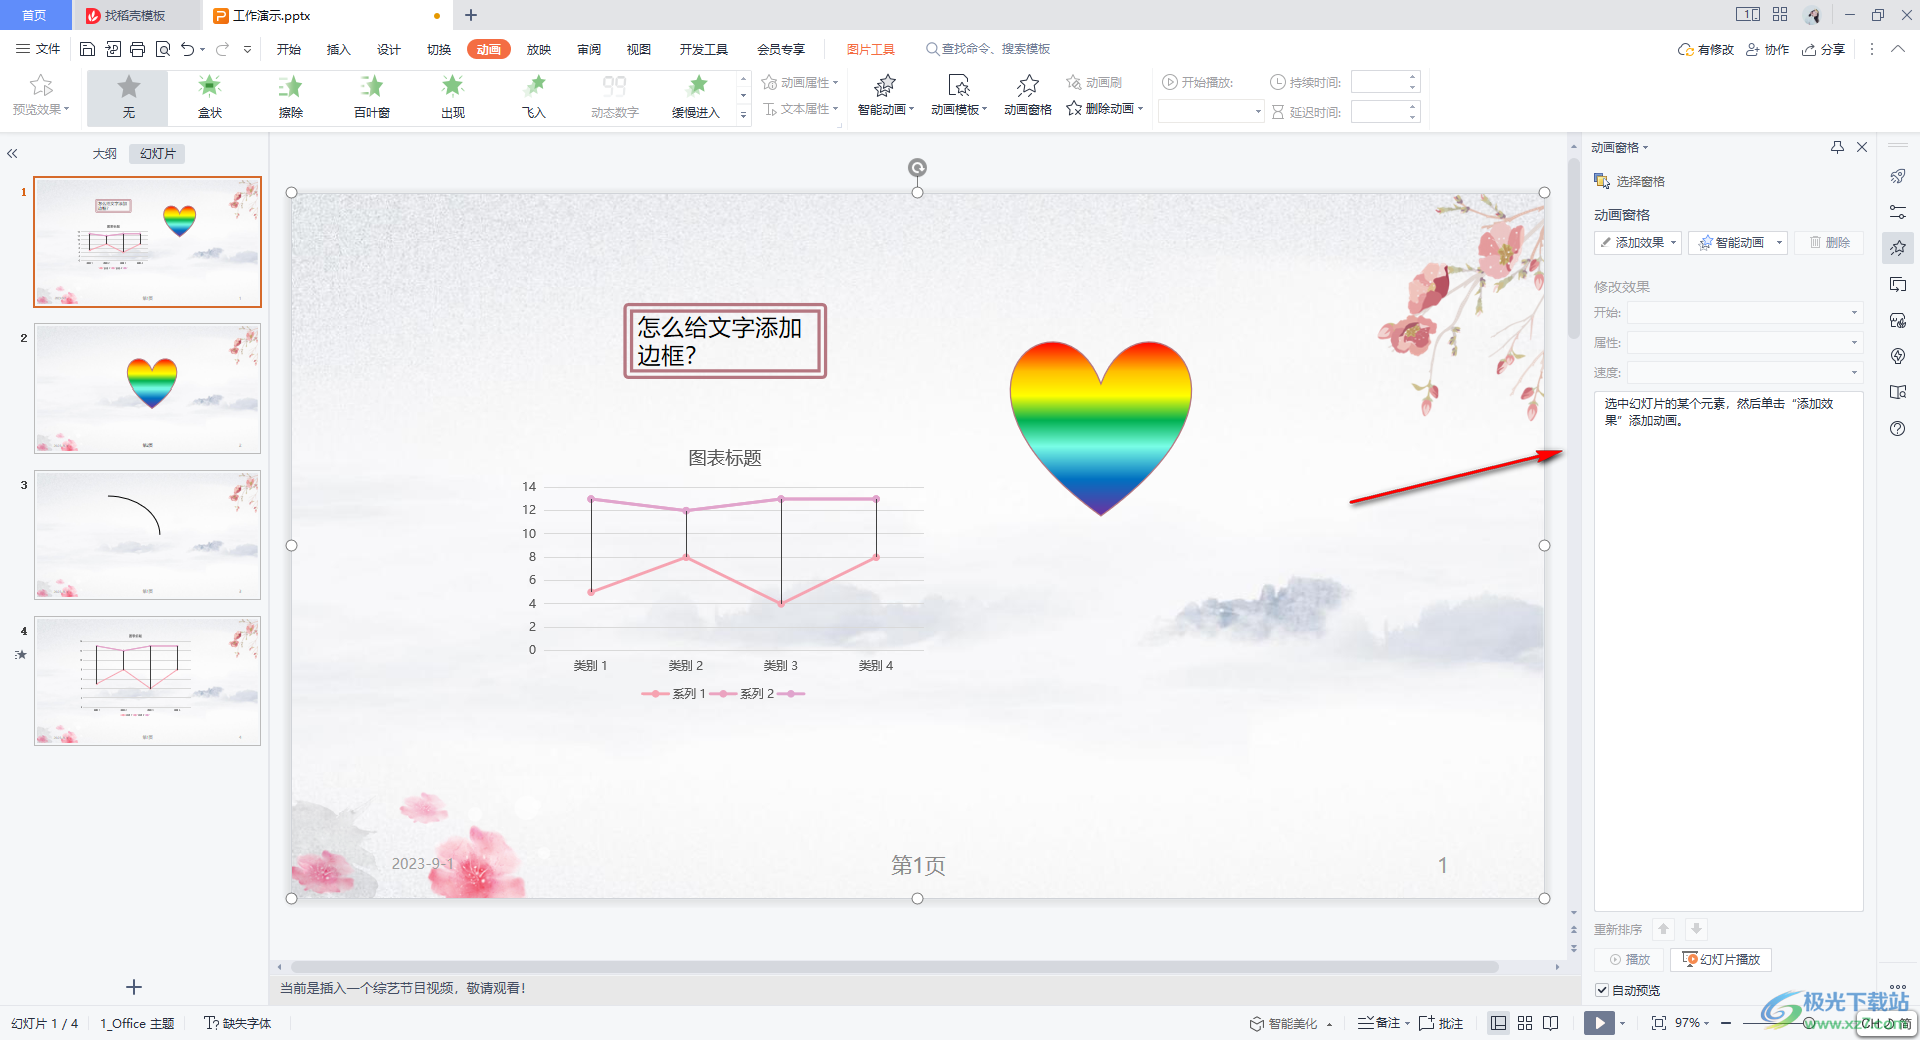Select slide 3 thumbnail with curve
Screen dimensions: 1920x1040
147,535
